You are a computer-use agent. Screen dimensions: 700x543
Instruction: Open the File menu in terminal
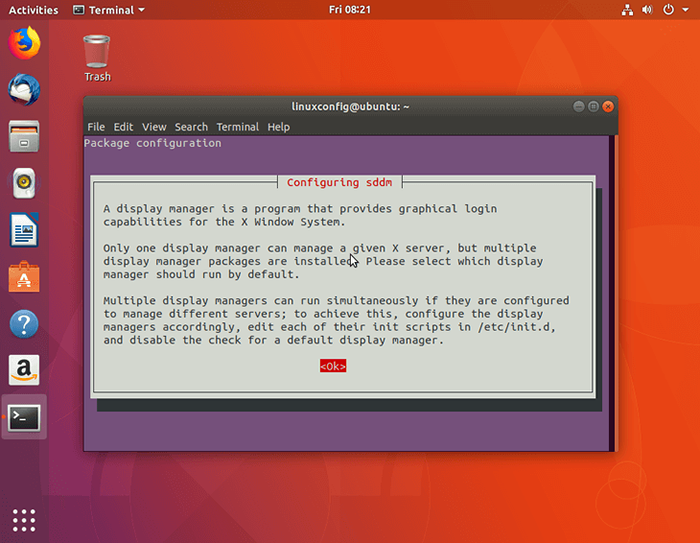click(x=96, y=127)
